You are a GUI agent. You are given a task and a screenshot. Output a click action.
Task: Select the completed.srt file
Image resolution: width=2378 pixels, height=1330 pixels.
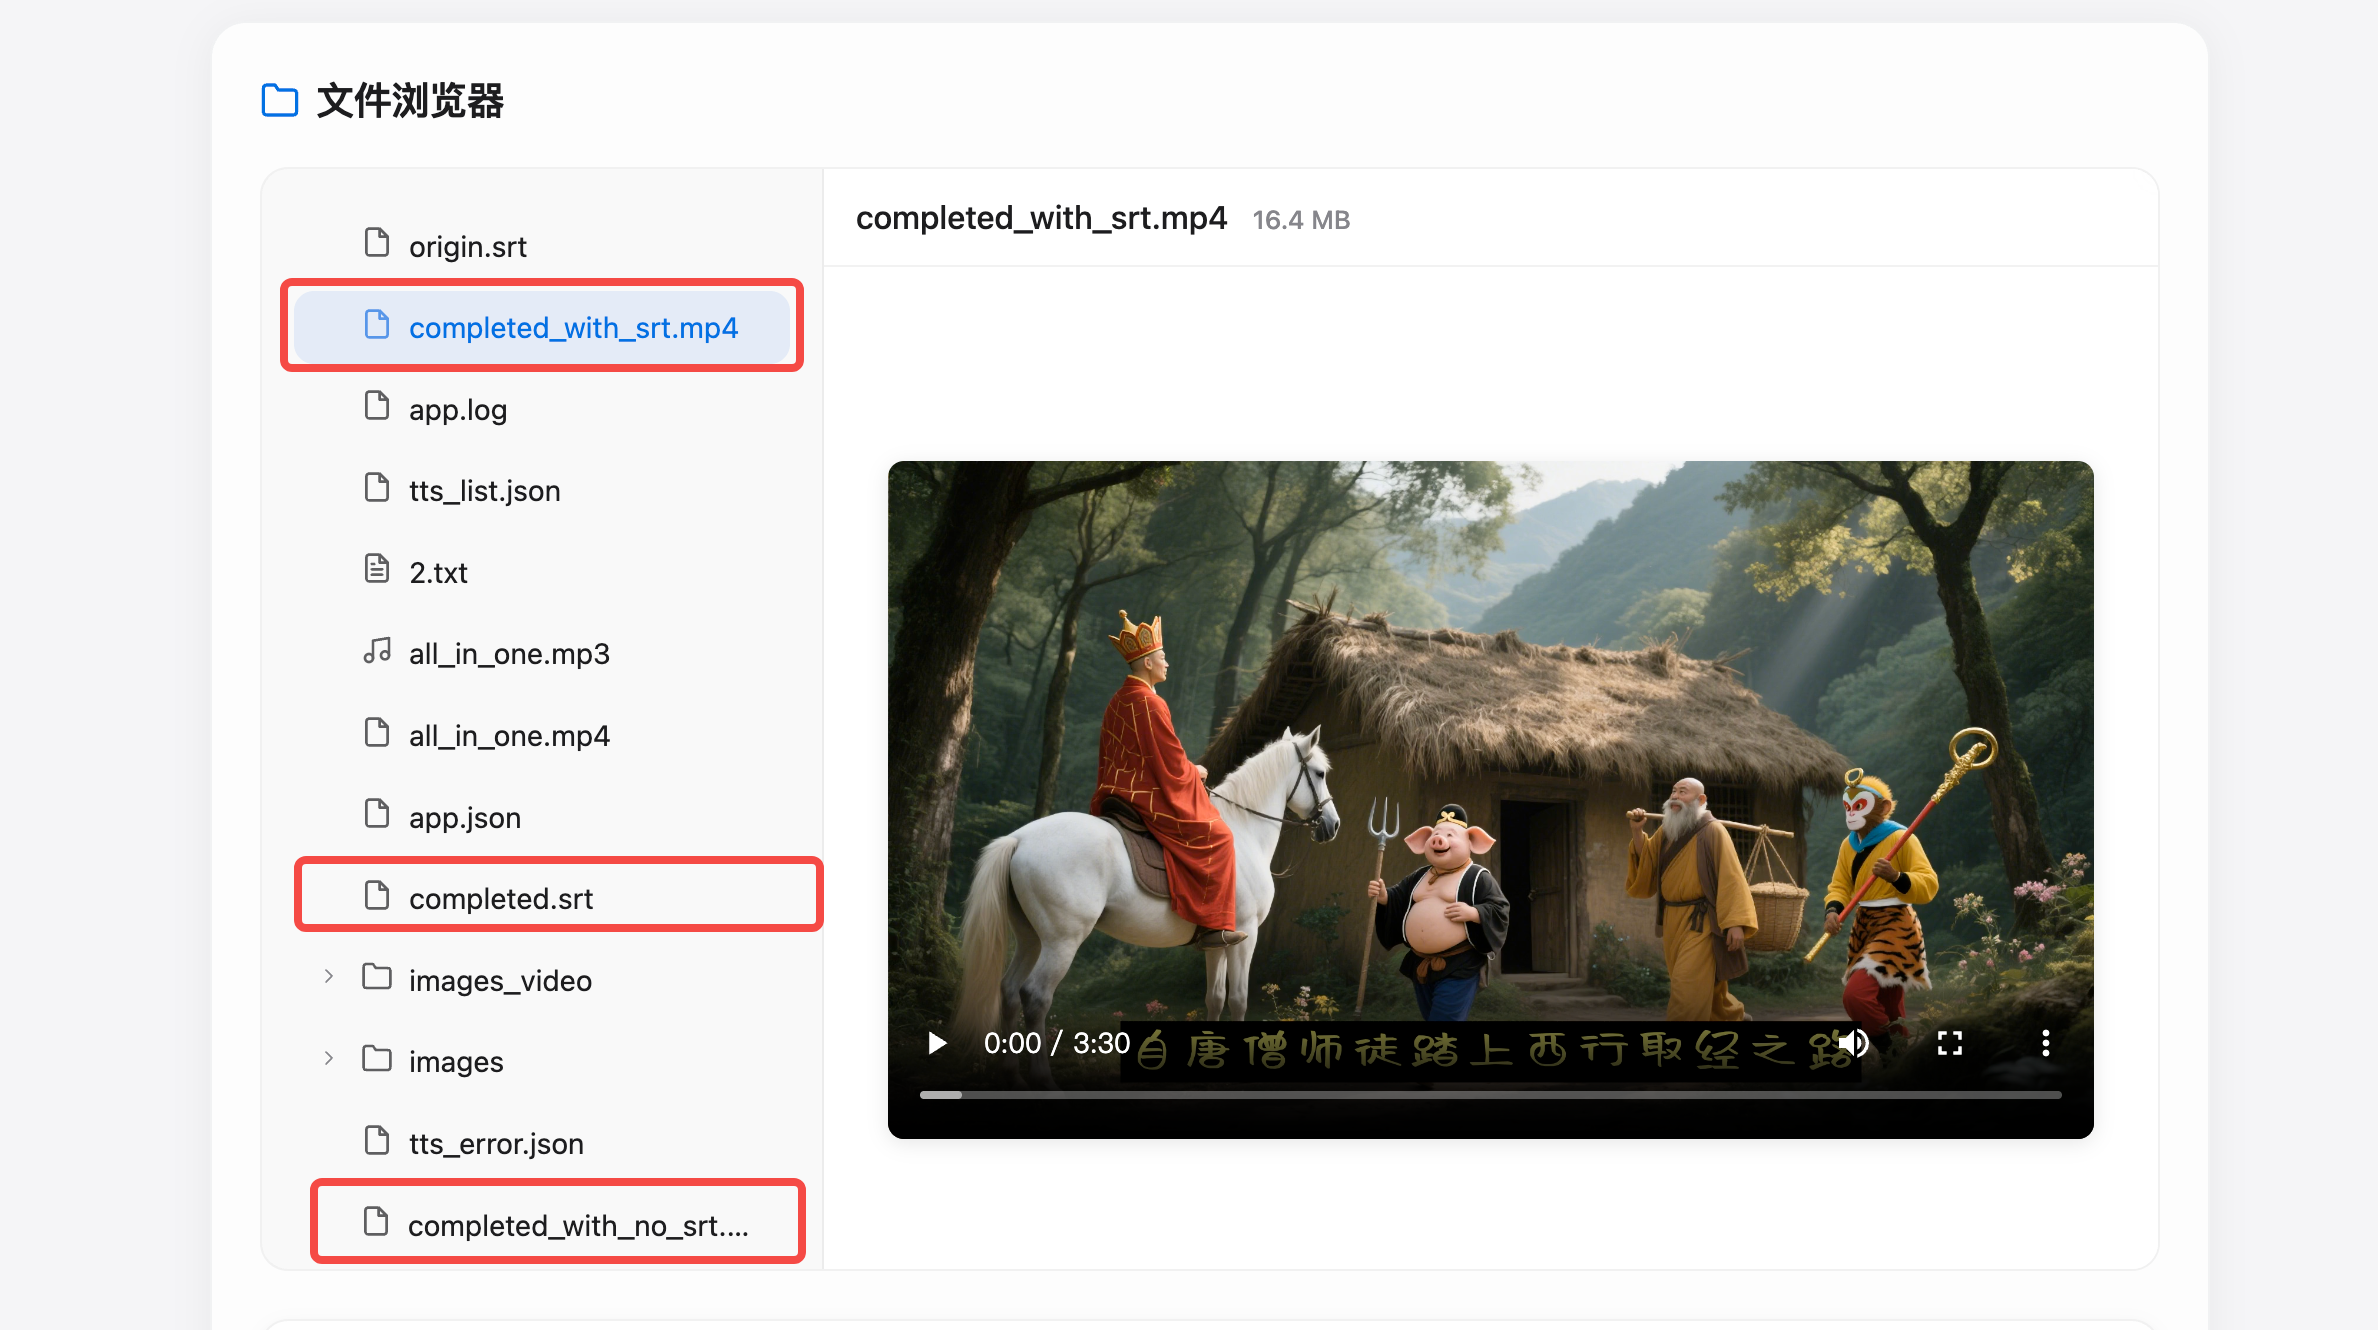point(500,898)
